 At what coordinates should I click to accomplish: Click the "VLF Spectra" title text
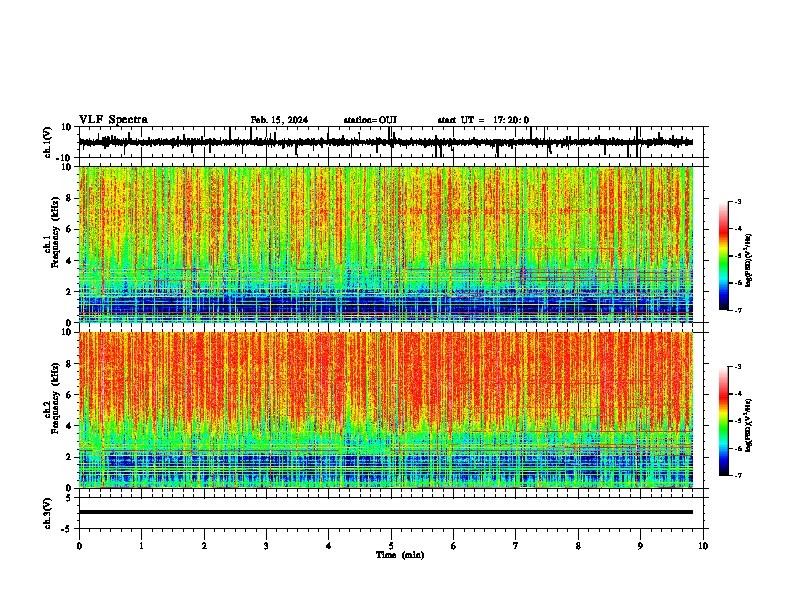(113, 120)
